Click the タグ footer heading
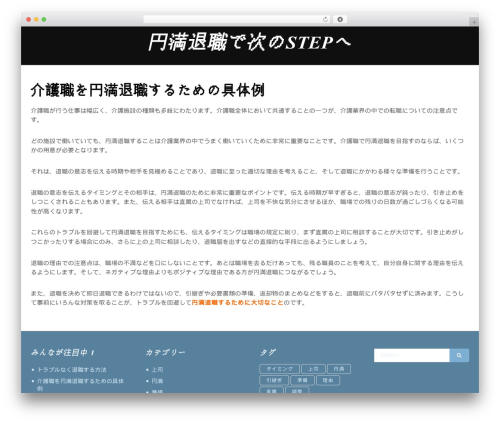 tap(268, 352)
